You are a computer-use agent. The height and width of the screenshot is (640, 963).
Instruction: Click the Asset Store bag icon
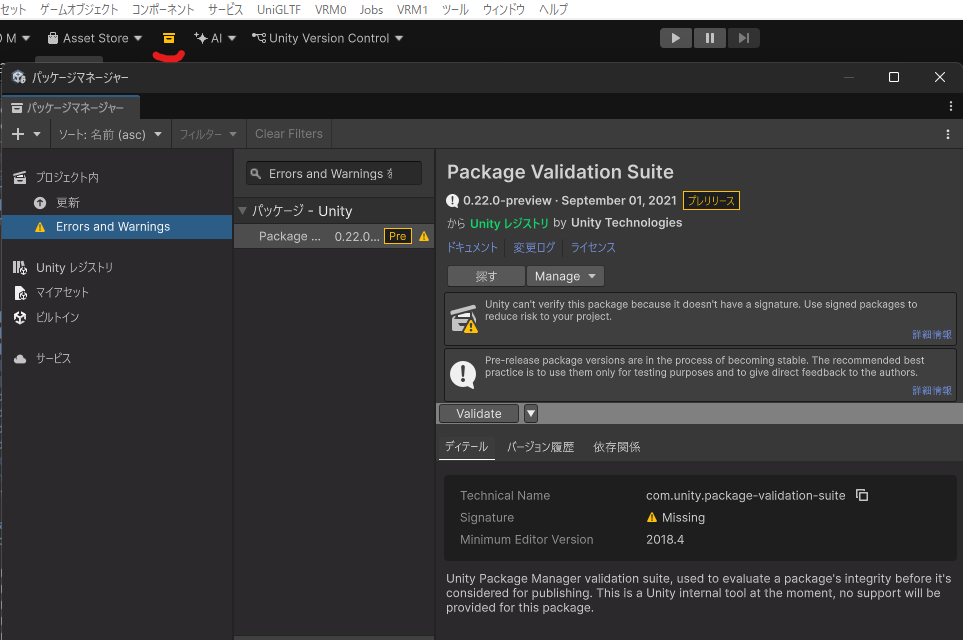click(52, 38)
